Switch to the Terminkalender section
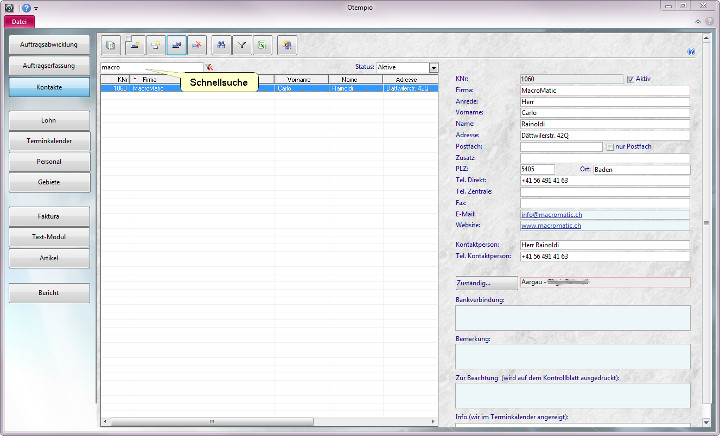This screenshot has width=720, height=436. click(49, 141)
